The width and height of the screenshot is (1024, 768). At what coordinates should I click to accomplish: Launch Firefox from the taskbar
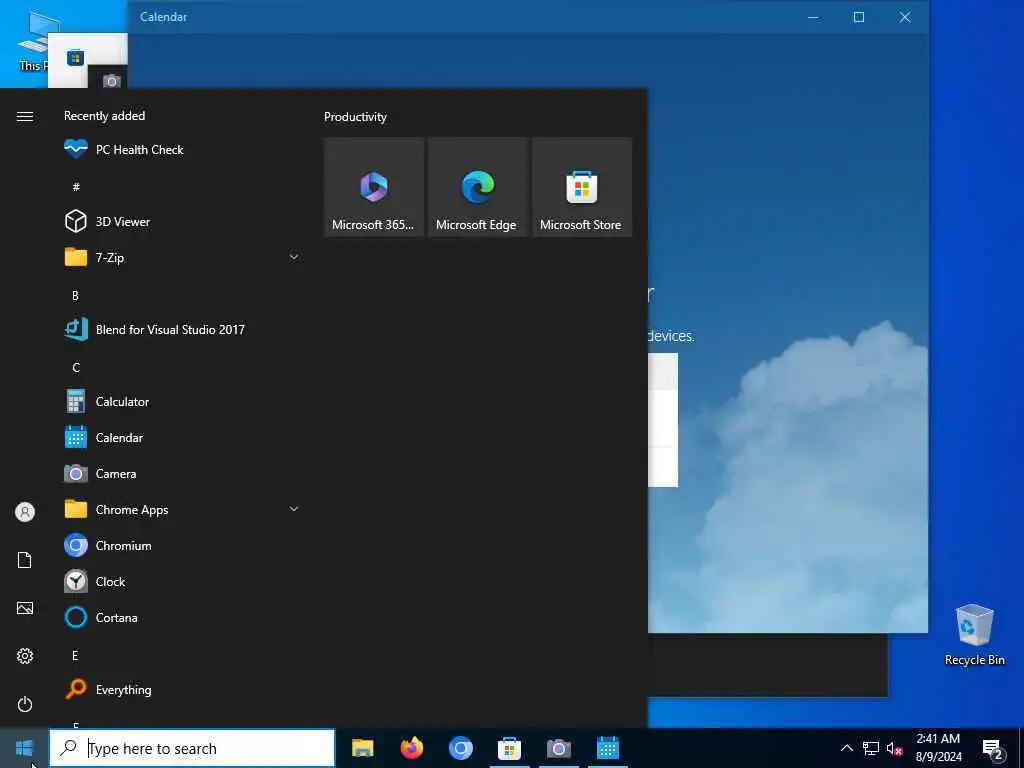(411, 748)
